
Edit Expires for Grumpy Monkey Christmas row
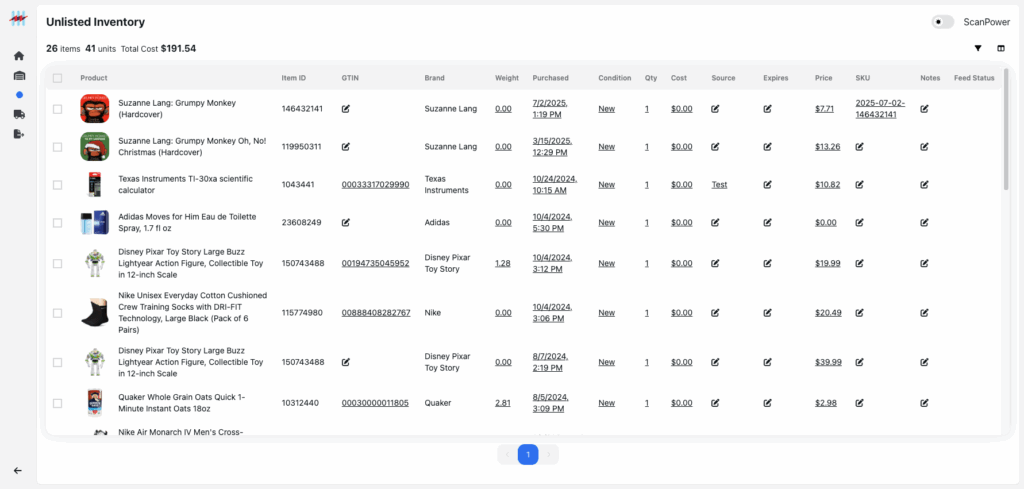767,147
